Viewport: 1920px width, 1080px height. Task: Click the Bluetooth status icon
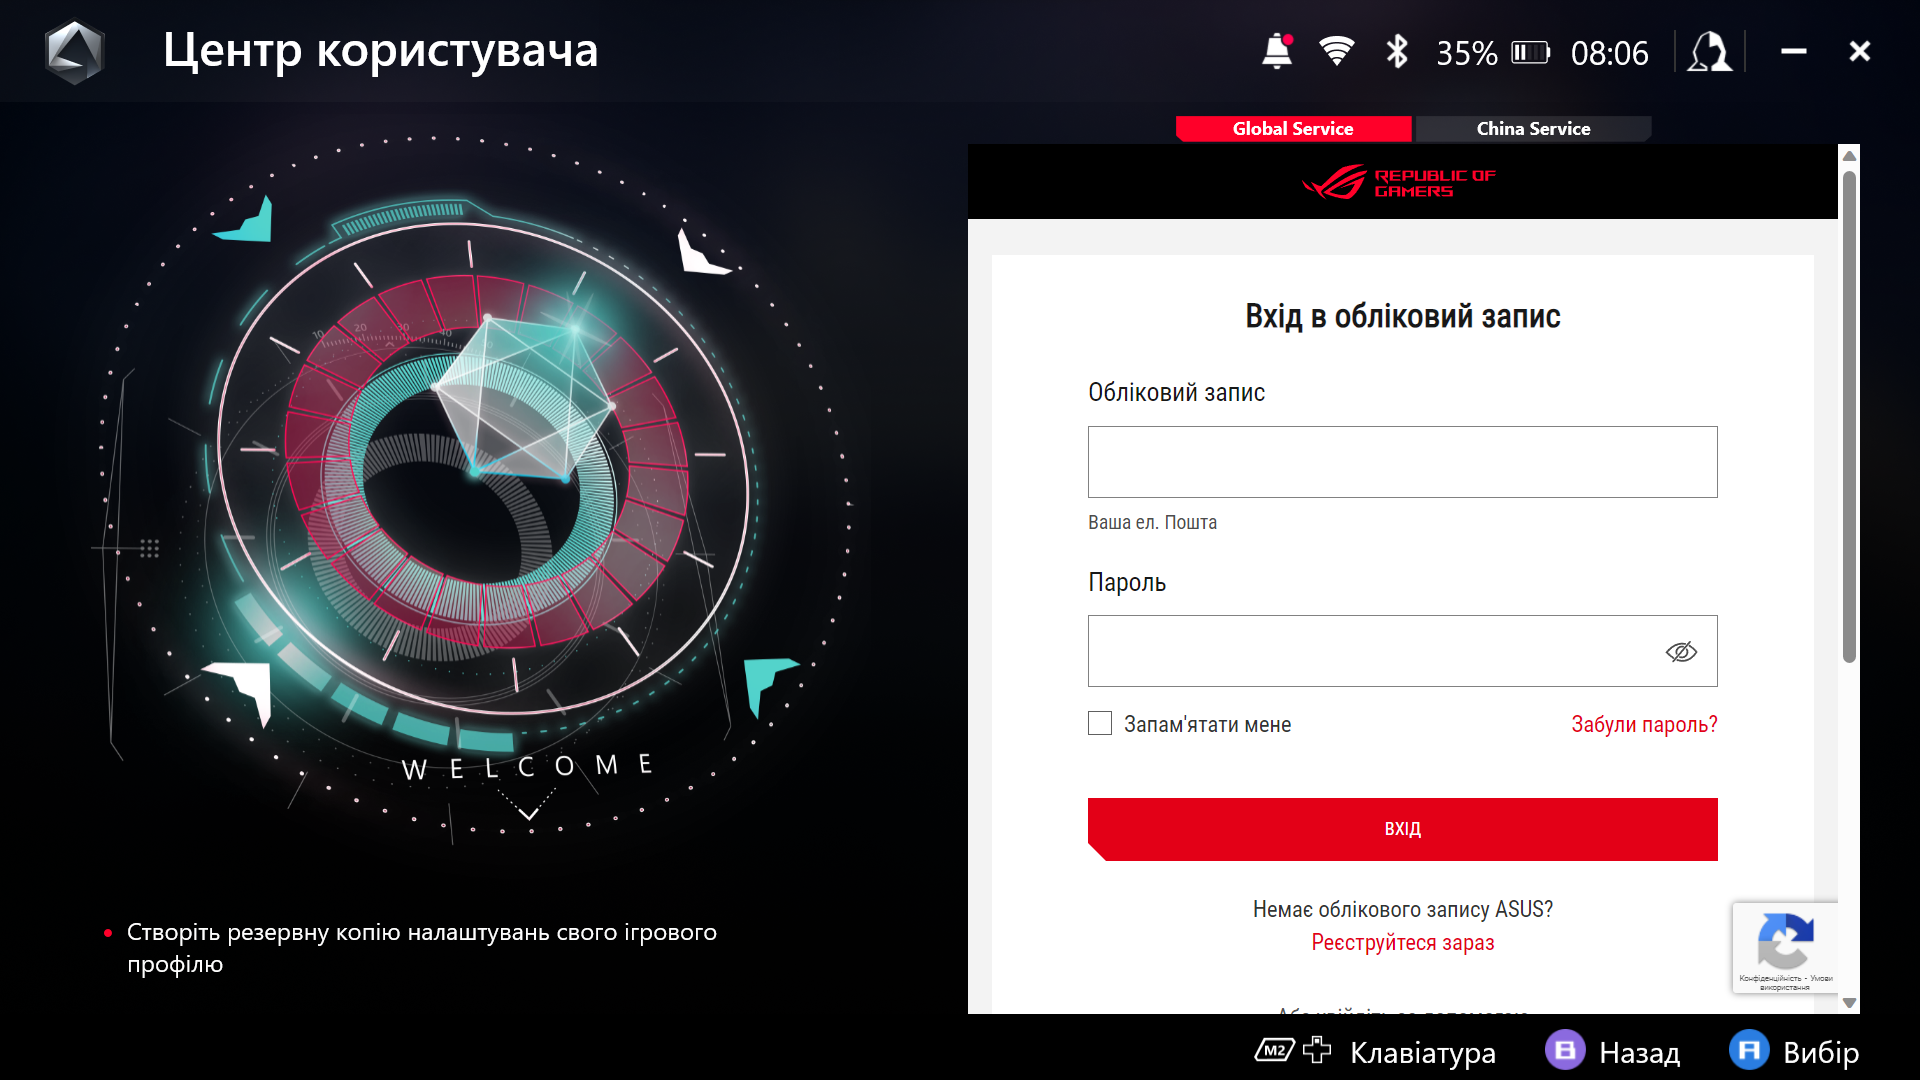click(1397, 51)
